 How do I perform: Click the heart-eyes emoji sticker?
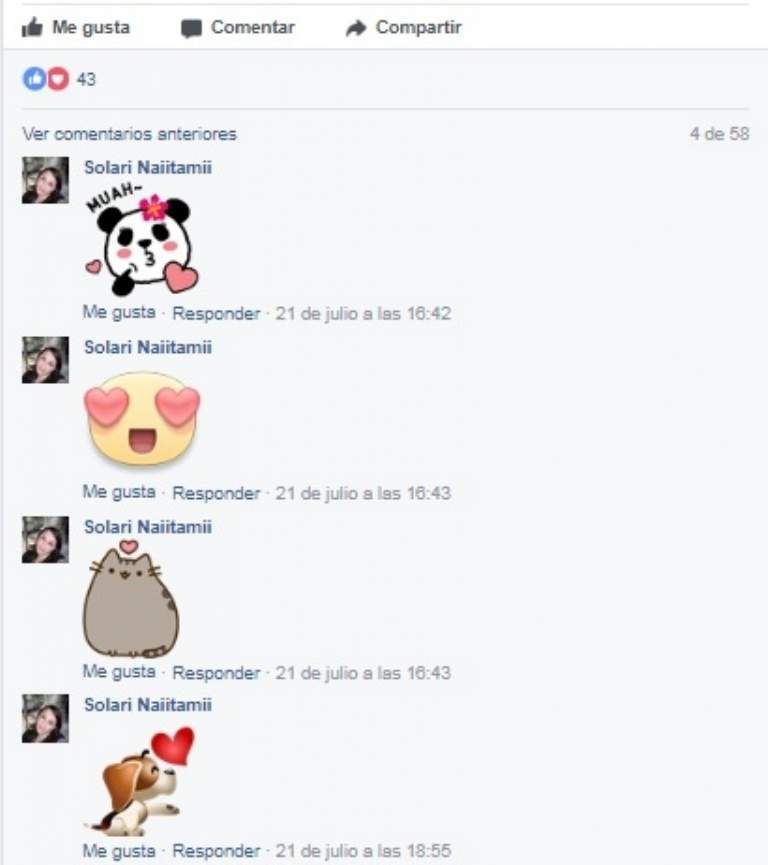coord(142,418)
